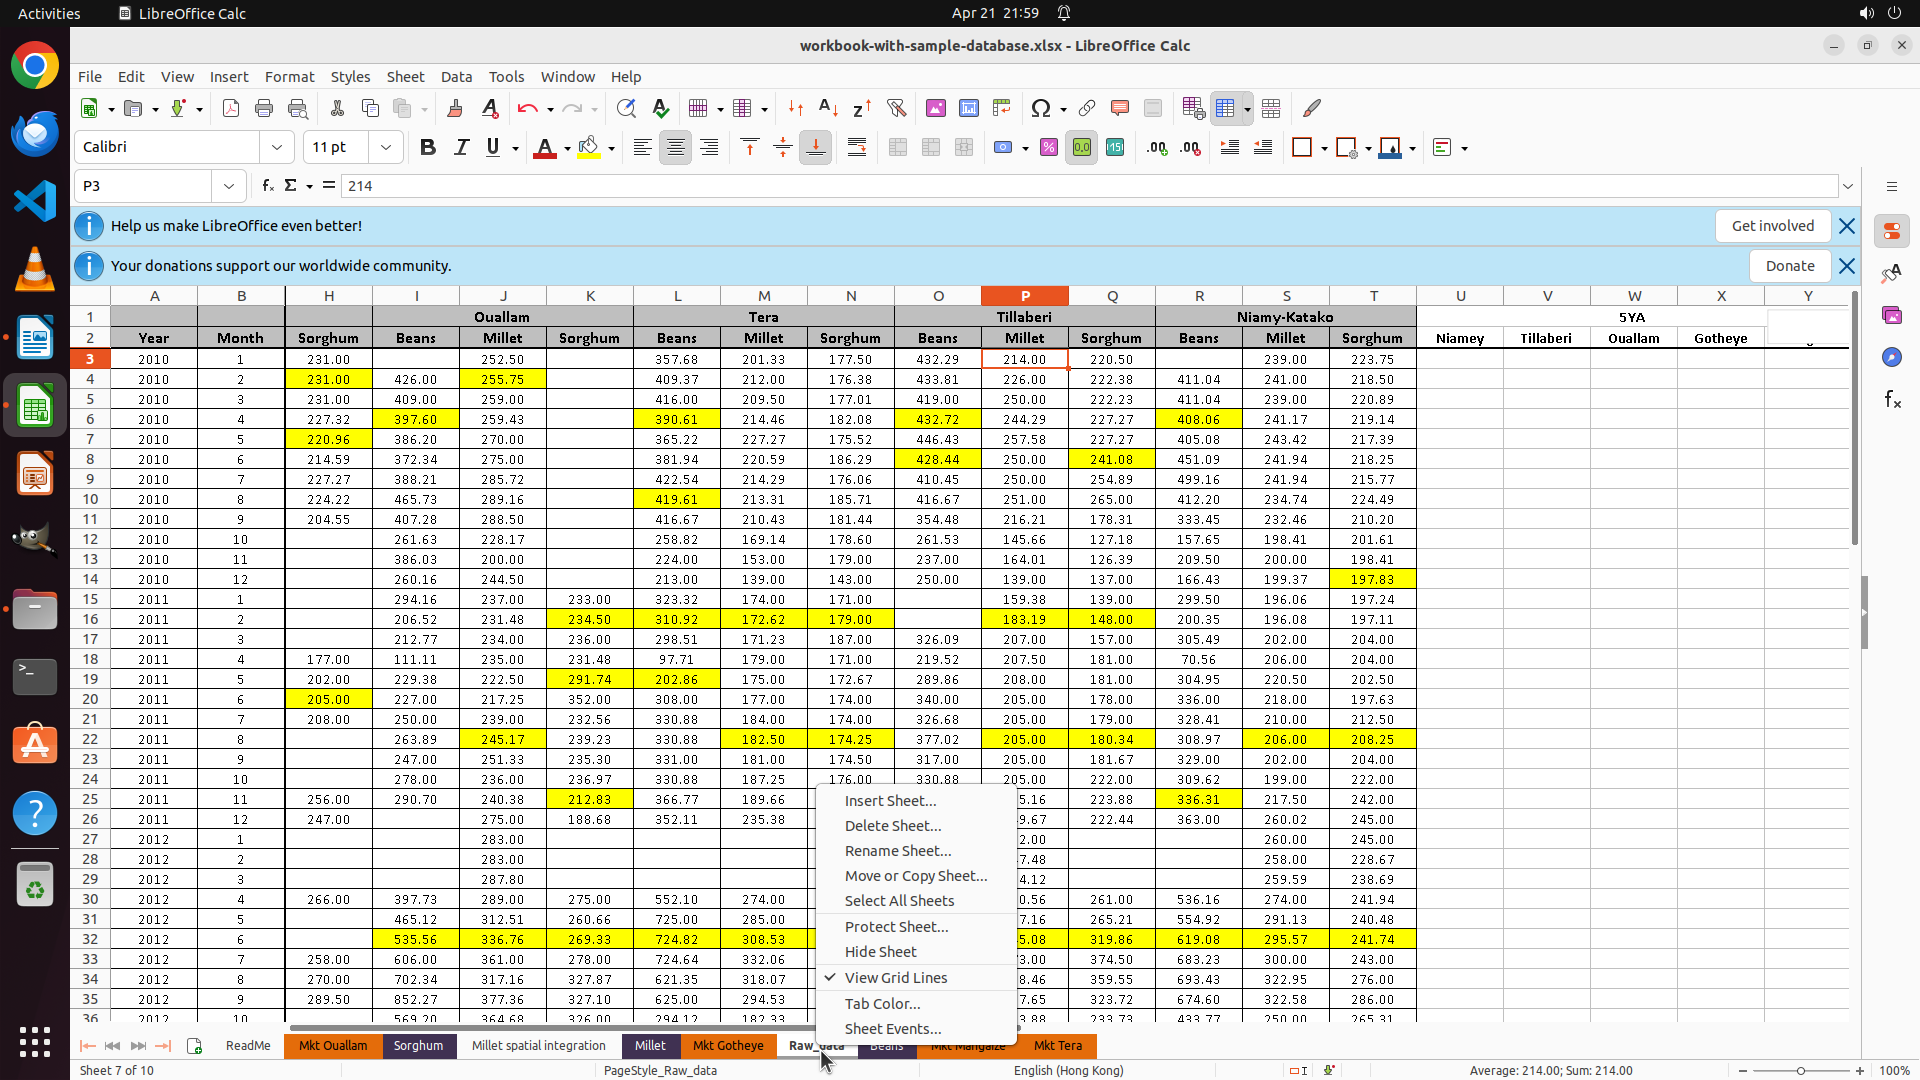The width and height of the screenshot is (1920, 1080).
Task: Open the sidebar Navigator icon
Action: (x=1891, y=357)
